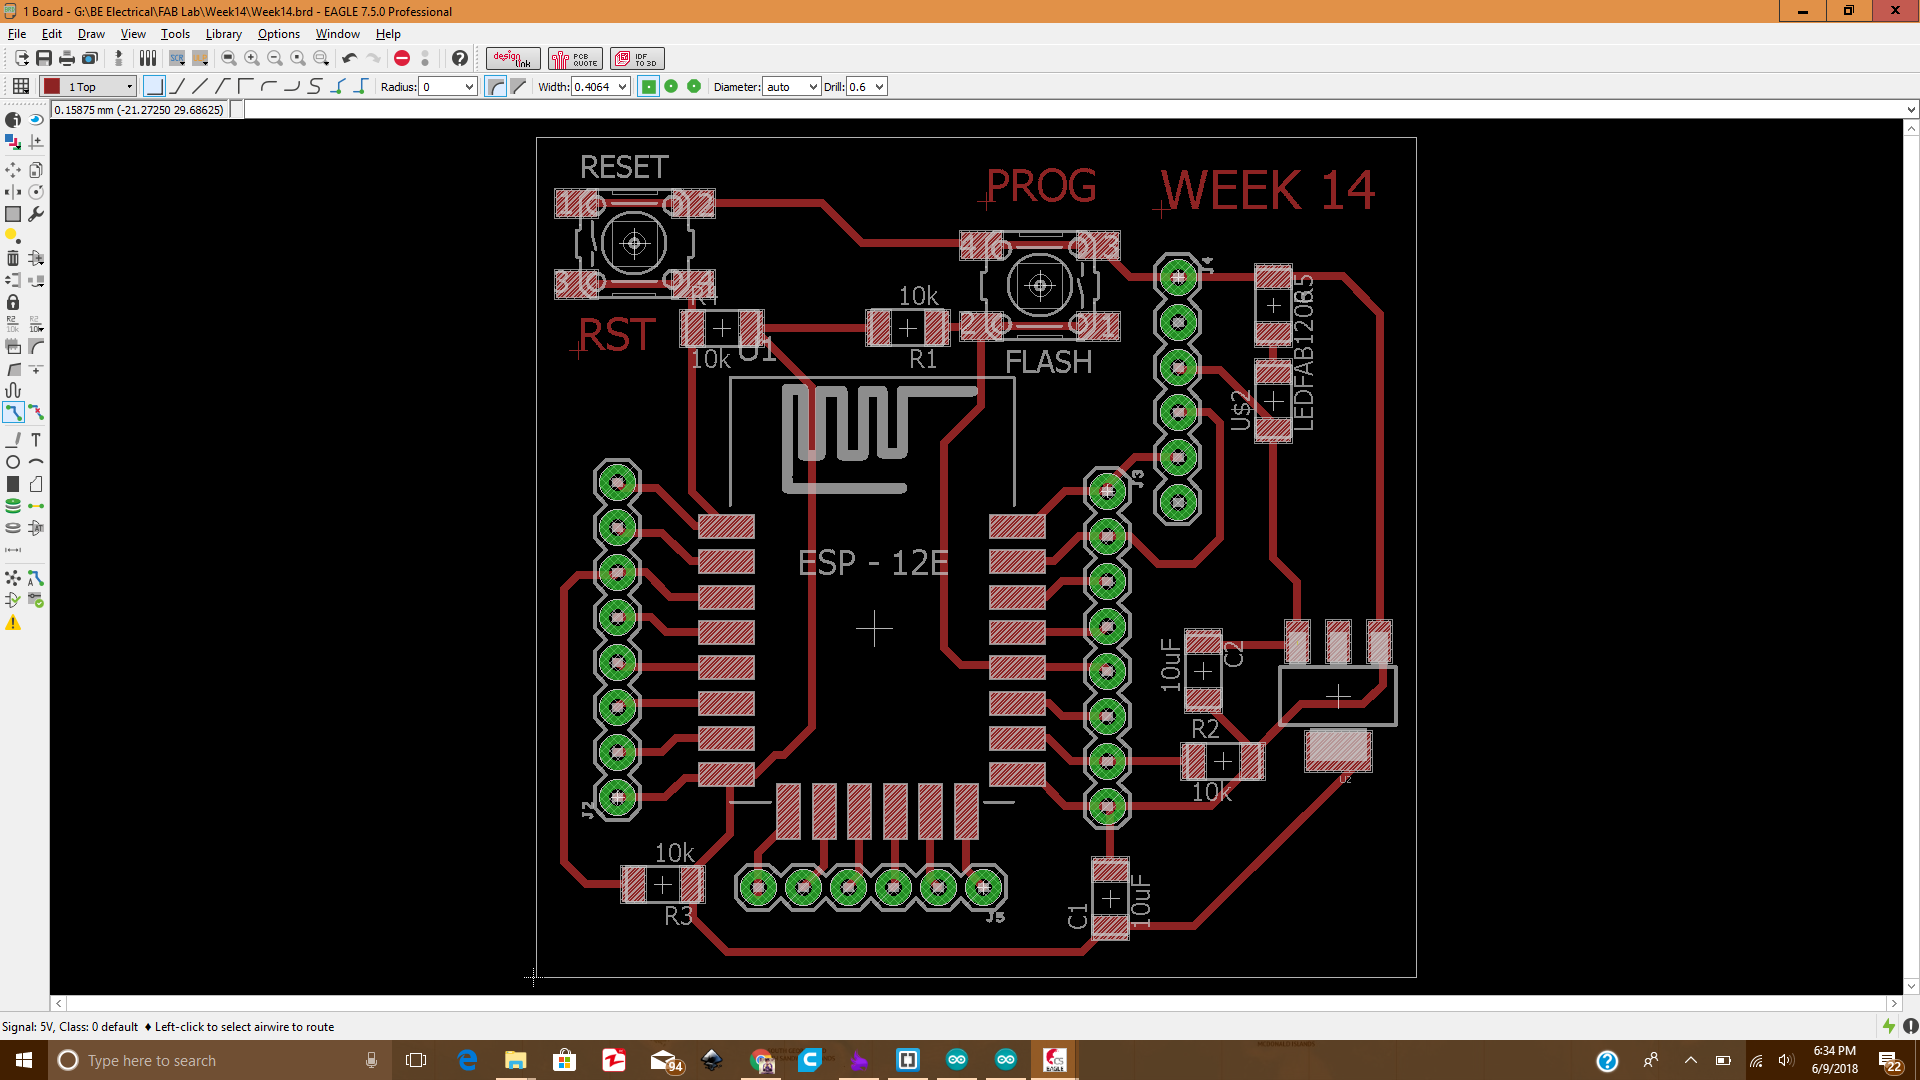
Task: Click the designlink button
Action: pyautogui.click(x=513, y=59)
